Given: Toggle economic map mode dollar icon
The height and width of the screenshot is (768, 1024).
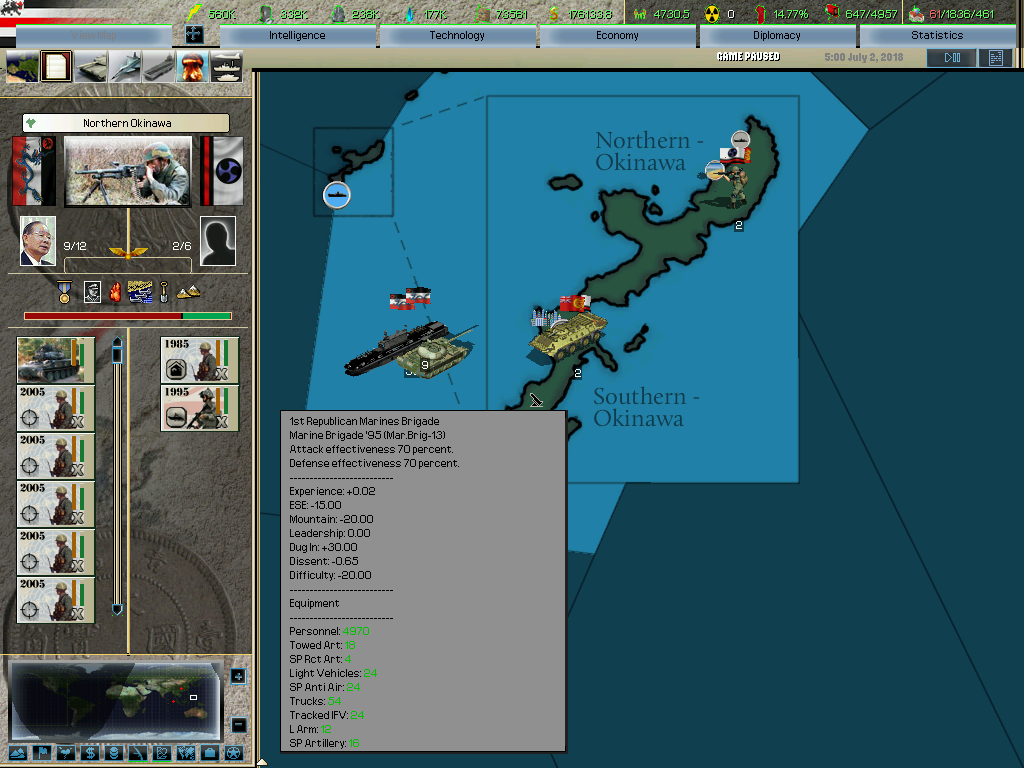Looking at the screenshot, I should [91, 753].
